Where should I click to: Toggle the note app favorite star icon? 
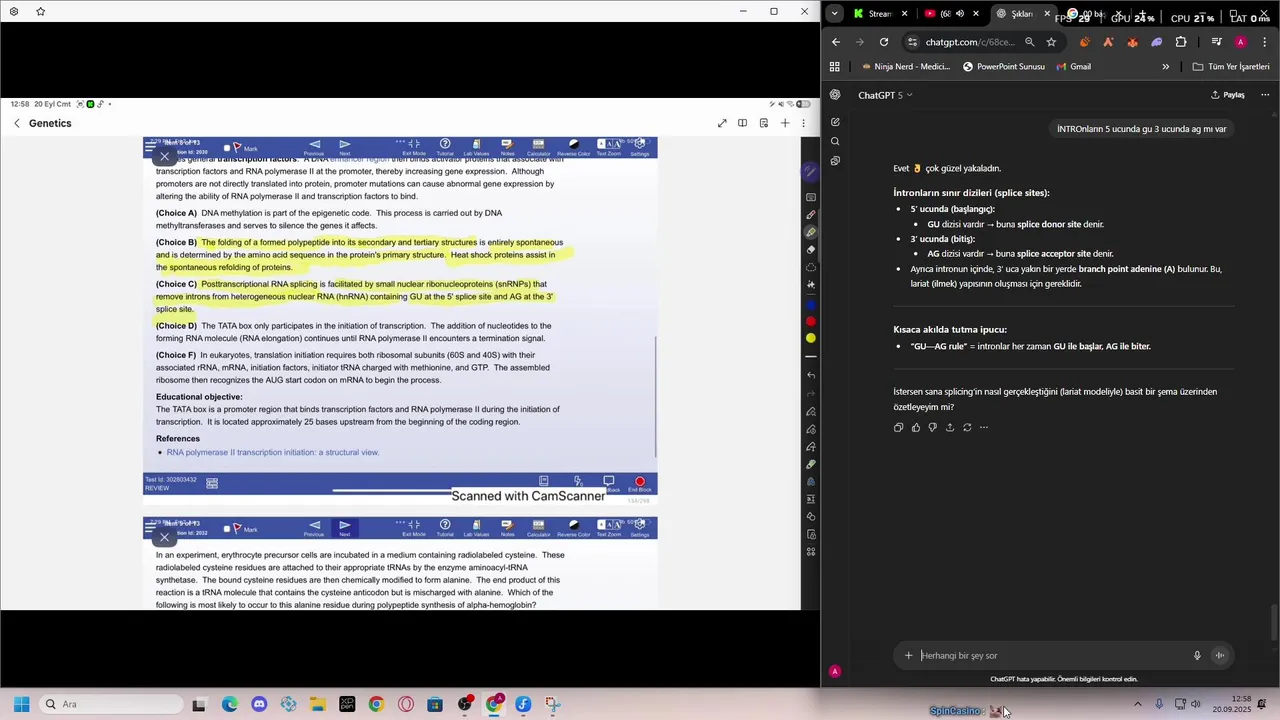point(40,11)
